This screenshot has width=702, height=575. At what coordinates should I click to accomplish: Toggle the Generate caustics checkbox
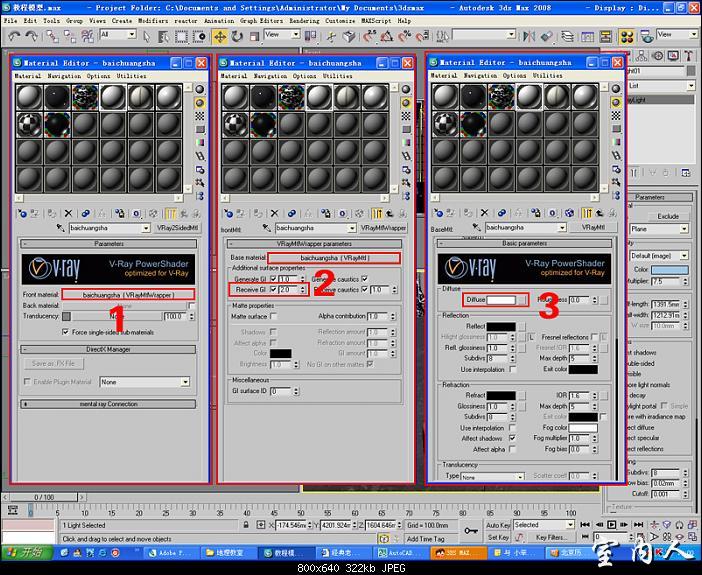click(x=364, y=279)
